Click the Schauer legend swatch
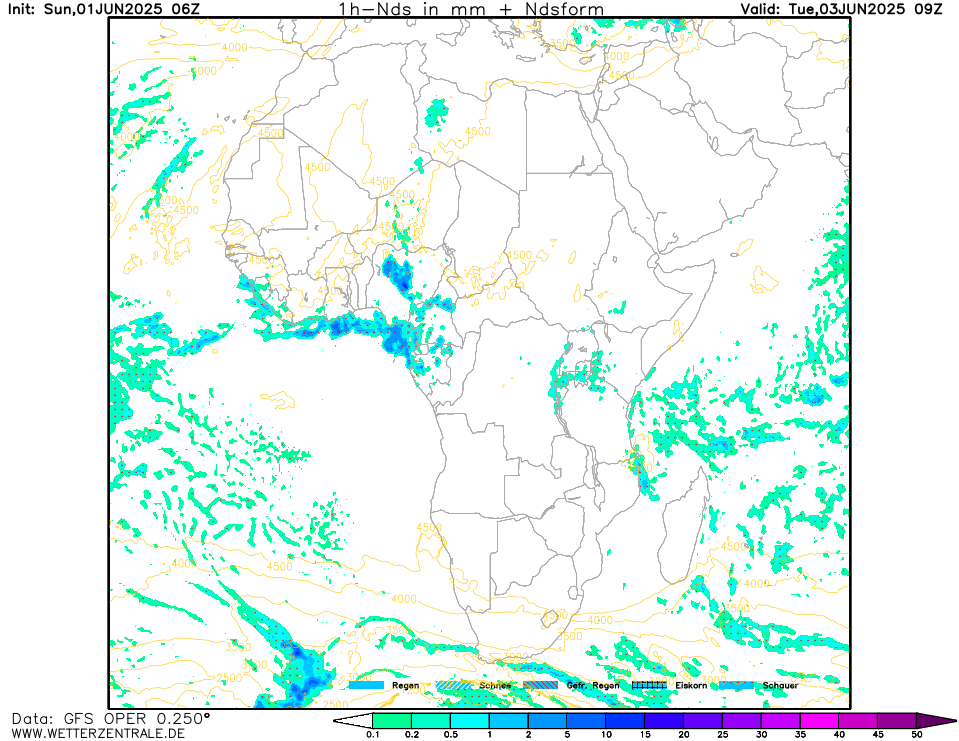Screen dimensions: 959x741 tap(736, 685)
